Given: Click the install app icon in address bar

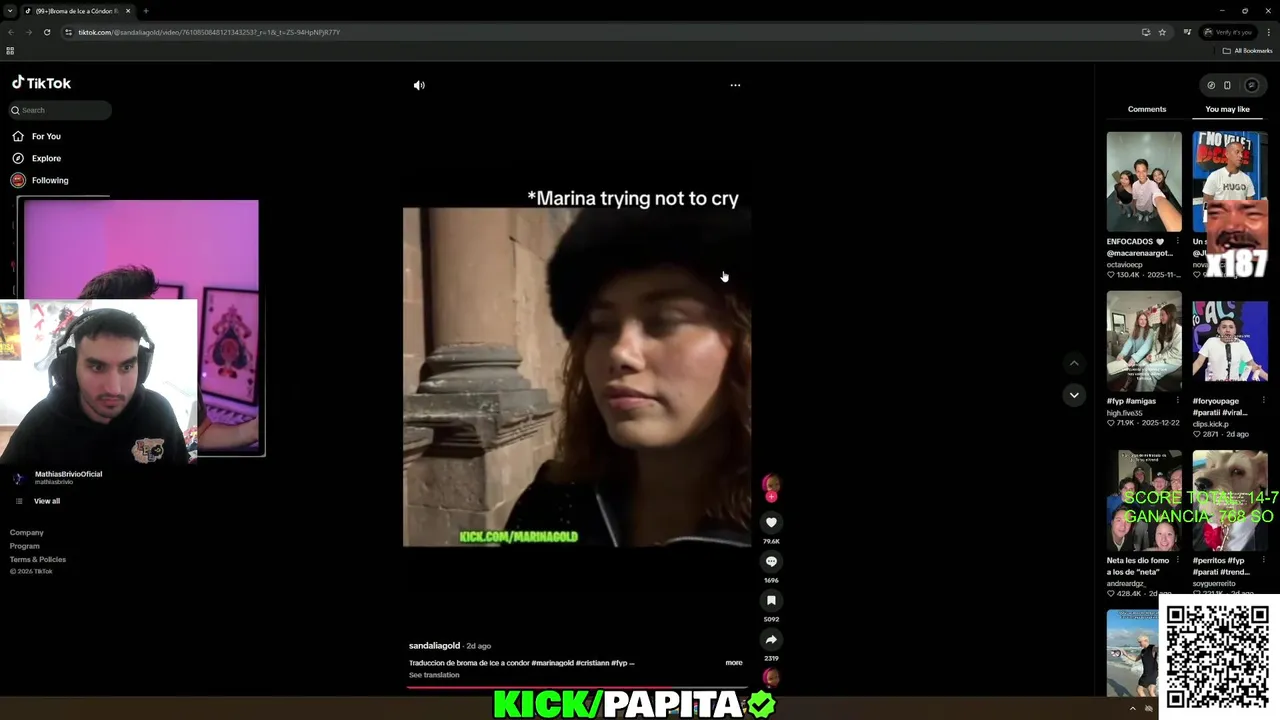Looking at the screenshot, I should [1146, 32].
